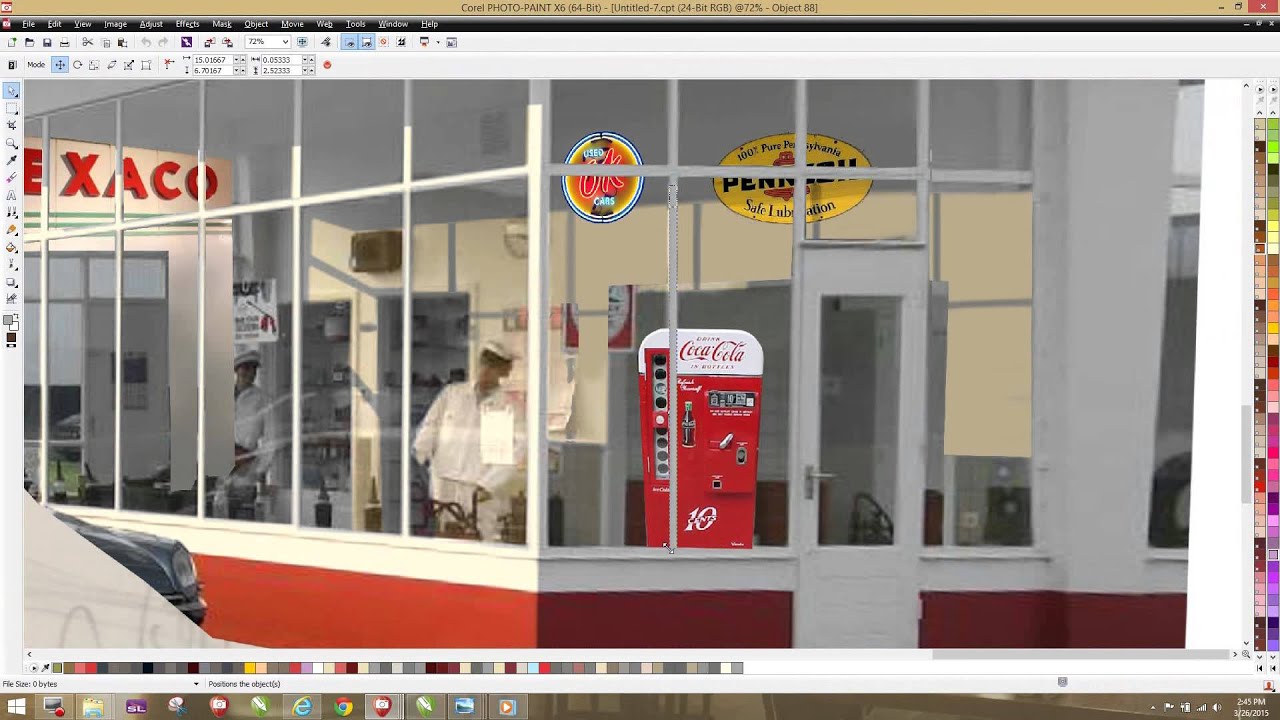Open File Explorer from taskbar

93,707
